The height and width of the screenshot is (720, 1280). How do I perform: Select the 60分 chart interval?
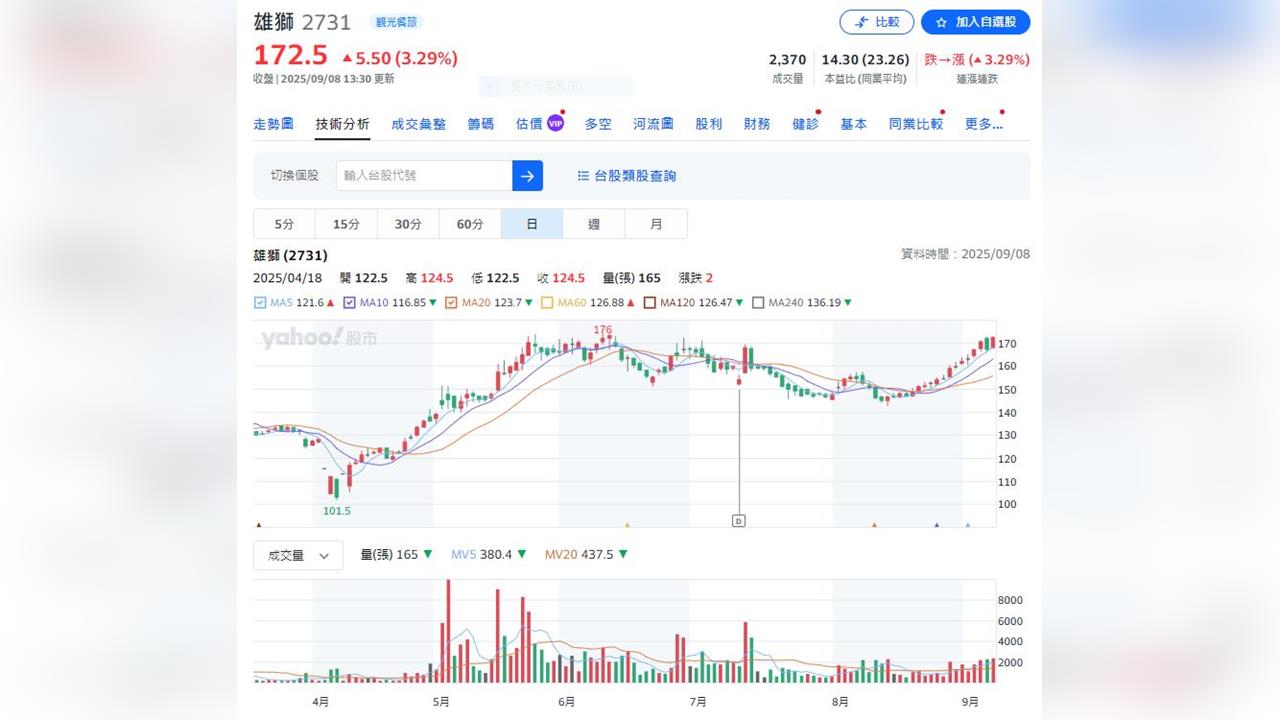470,224
